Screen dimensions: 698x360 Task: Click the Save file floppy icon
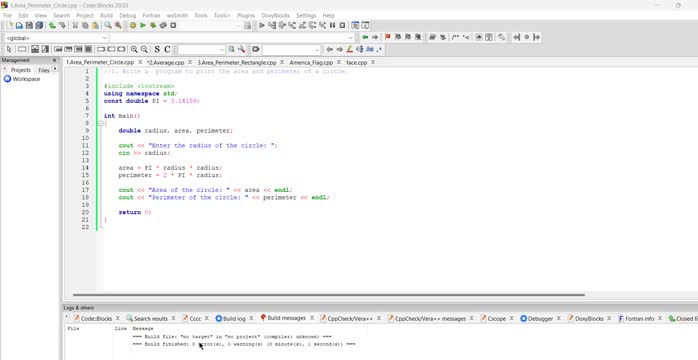click(x=29, y=25)
